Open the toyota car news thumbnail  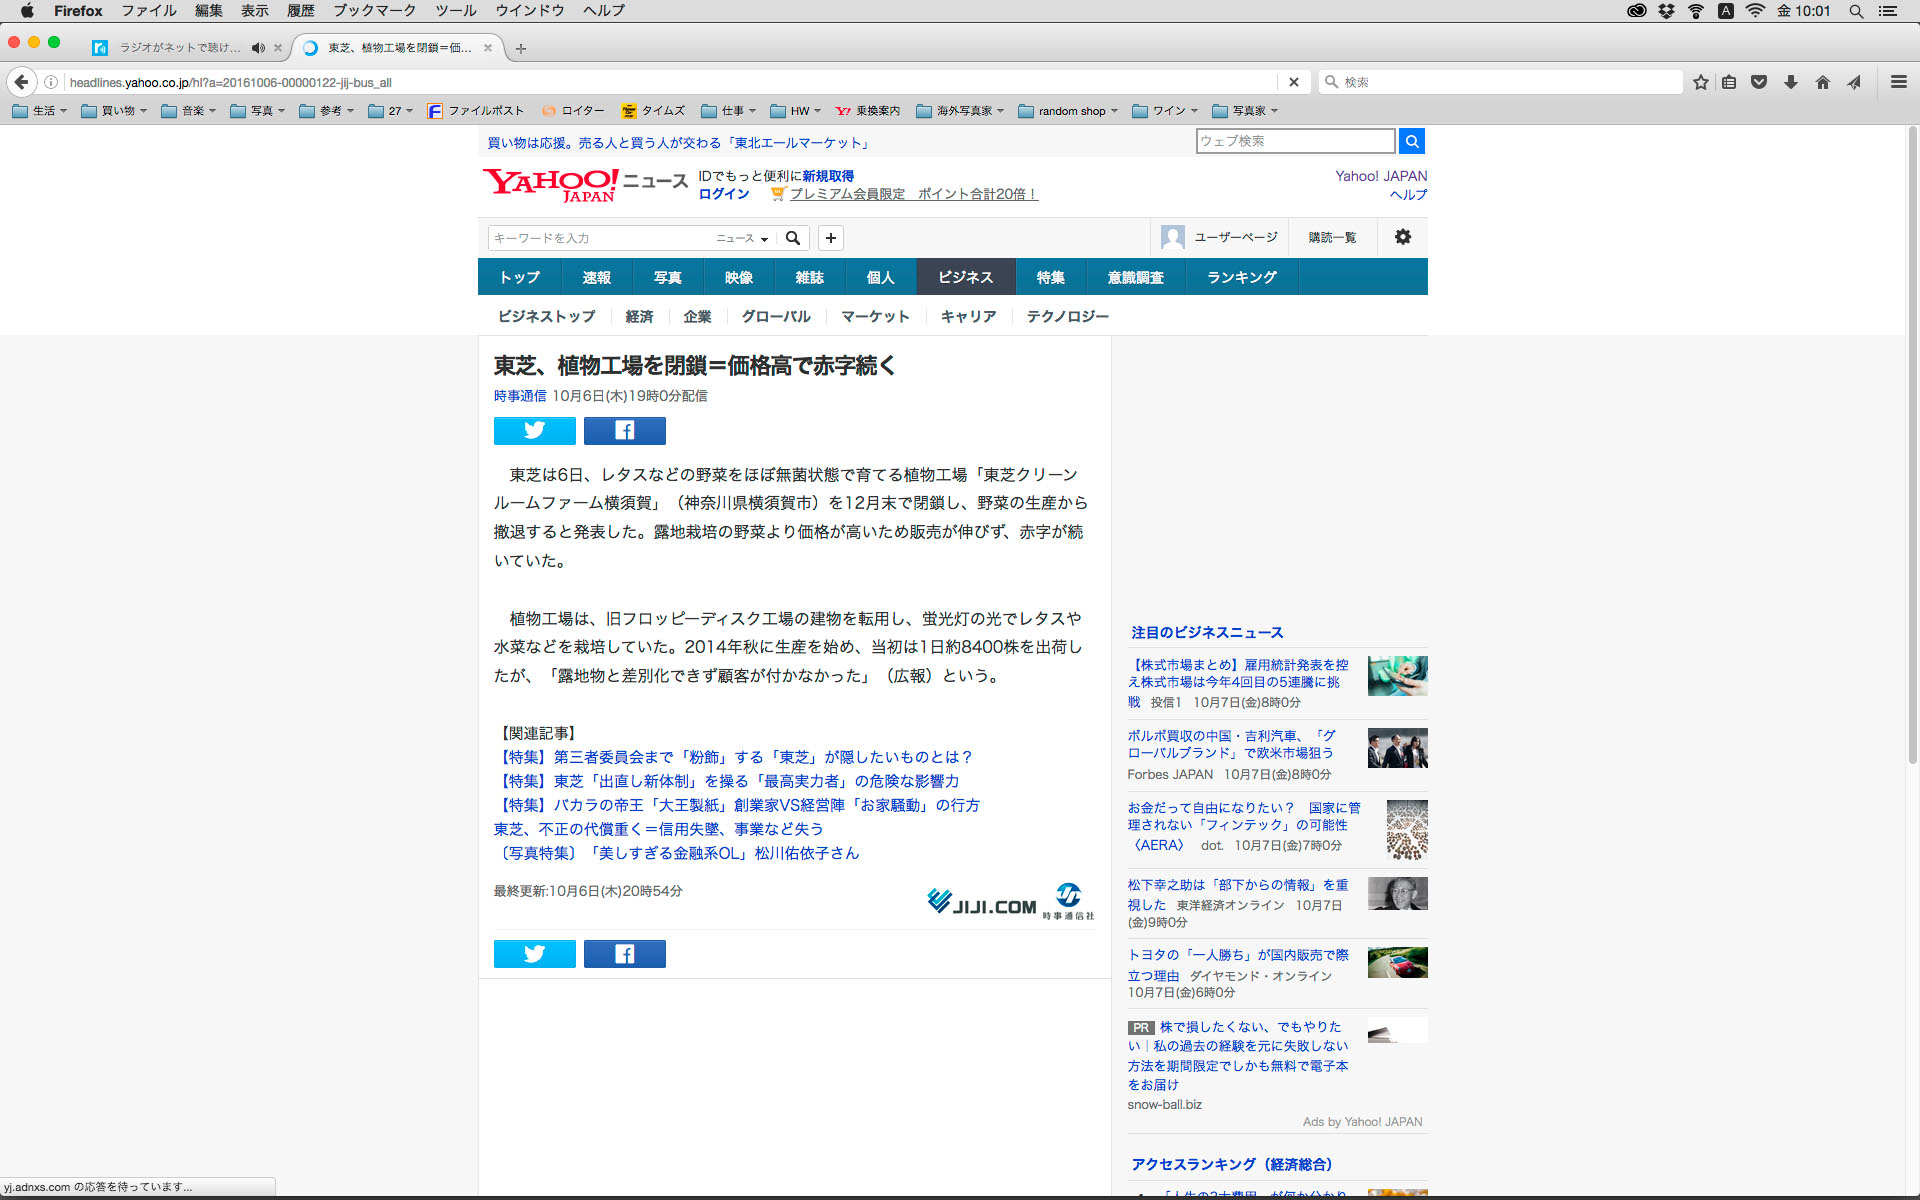click(x=1397, y=962)
